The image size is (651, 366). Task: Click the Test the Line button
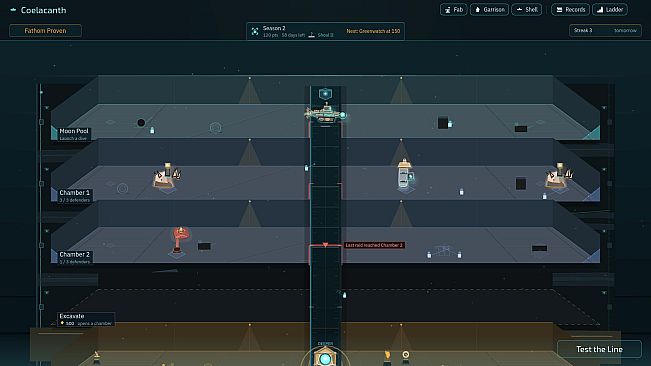point(599,349)
